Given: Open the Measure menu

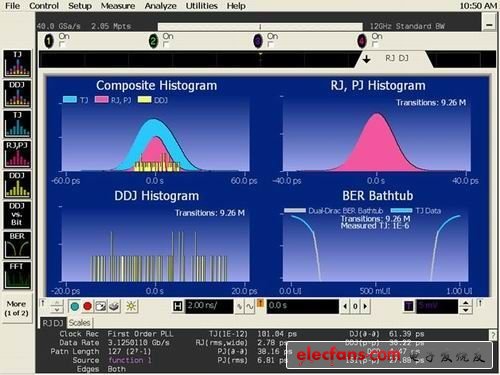Looking at the screenshot, I should click(118, 6).
